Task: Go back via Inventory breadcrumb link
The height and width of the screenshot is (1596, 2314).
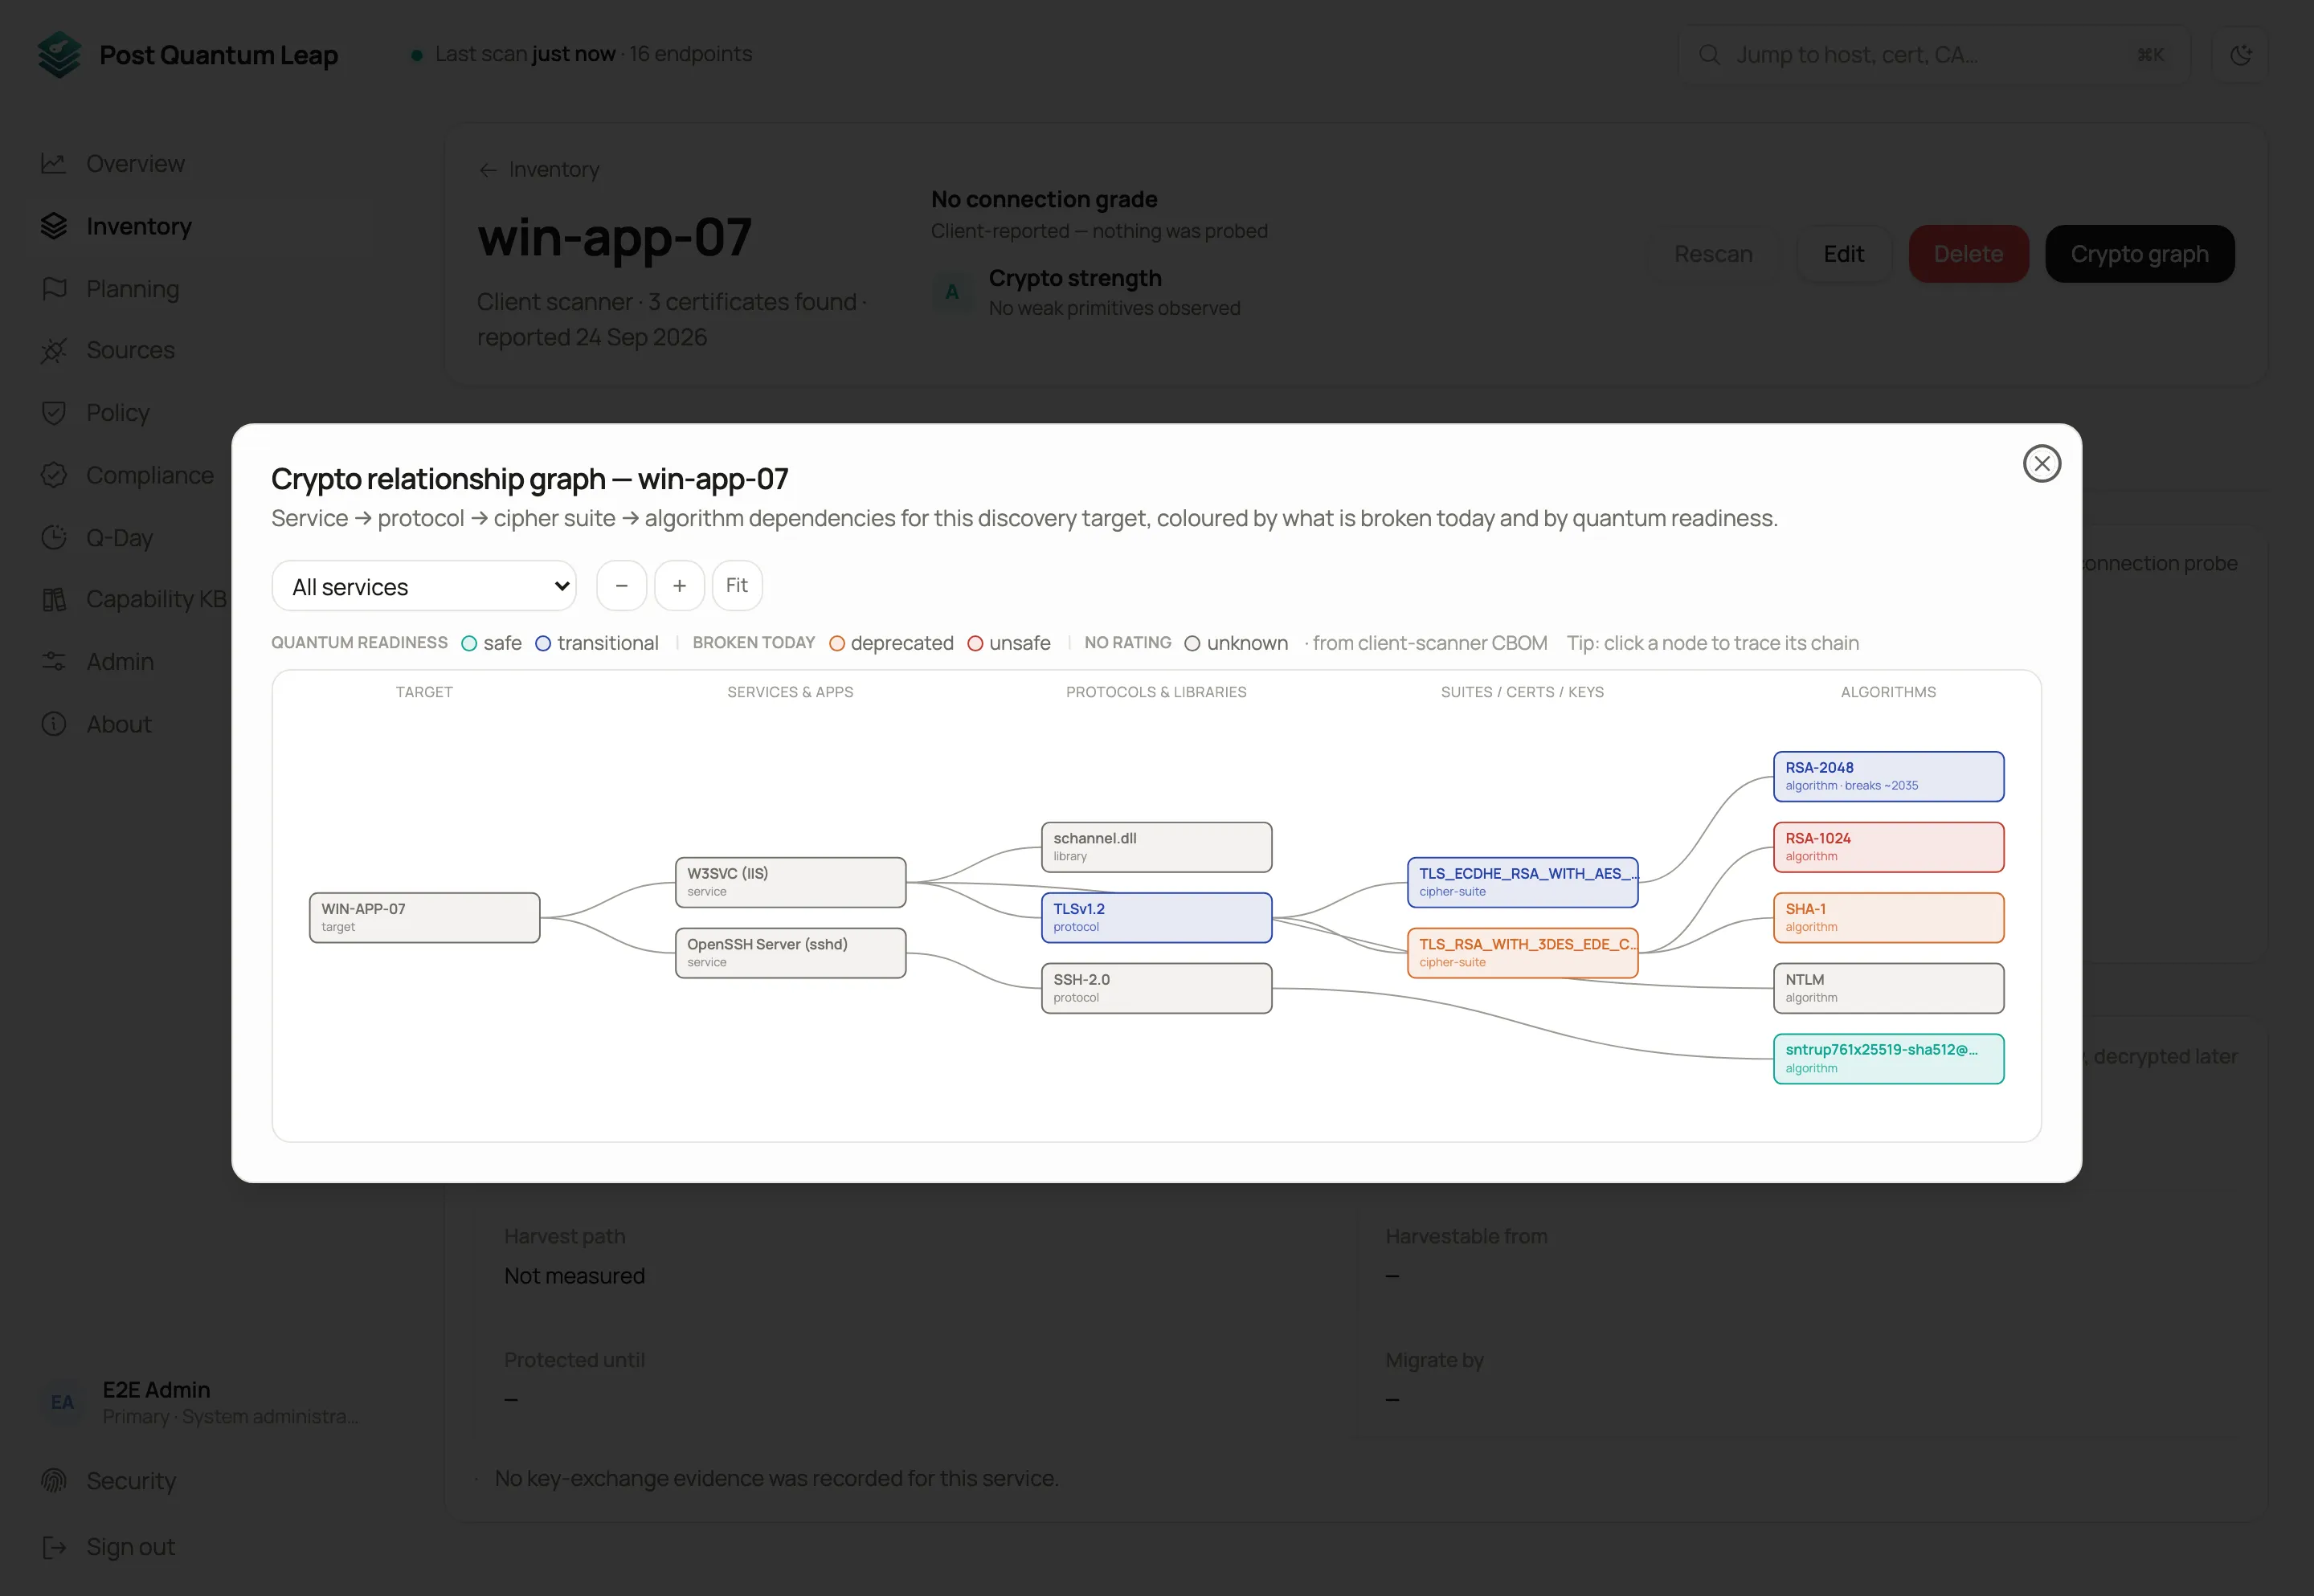Action: (539, 170)
